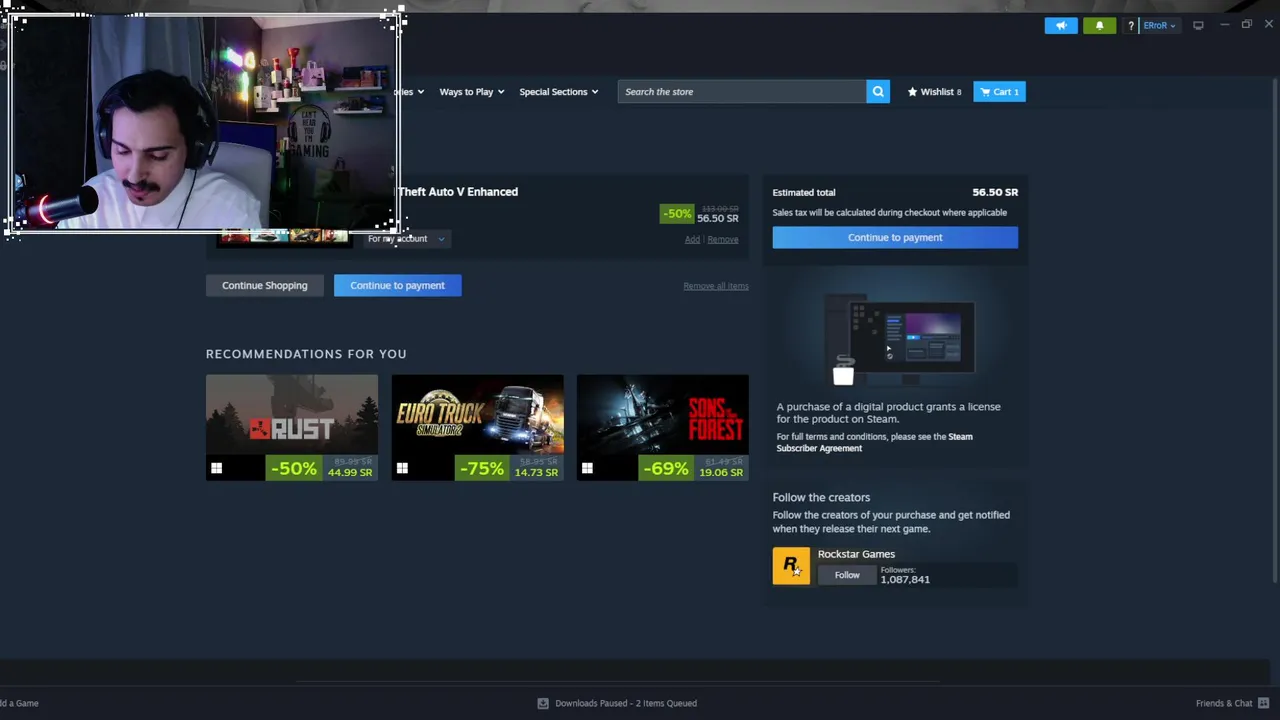Image resolution: width=1280 pixels, height=720 pixels.
Task: Open the For my account dropdown
Action: click(x=406, y=239)
